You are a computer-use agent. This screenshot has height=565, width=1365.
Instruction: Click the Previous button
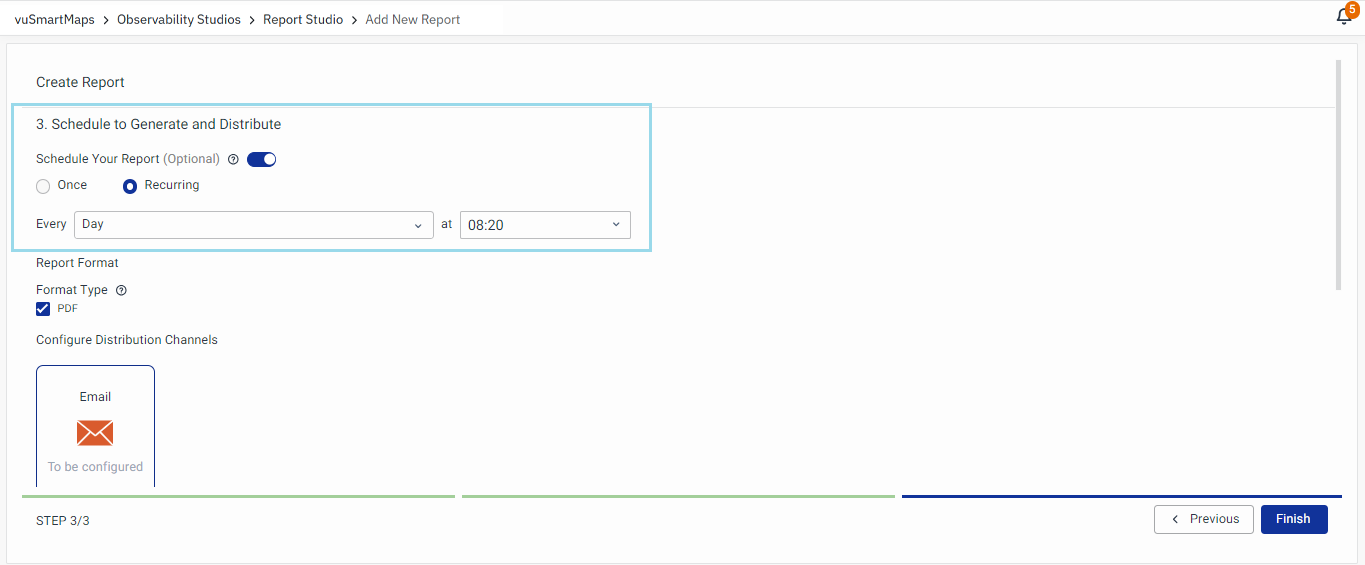tap(1203, 519)
